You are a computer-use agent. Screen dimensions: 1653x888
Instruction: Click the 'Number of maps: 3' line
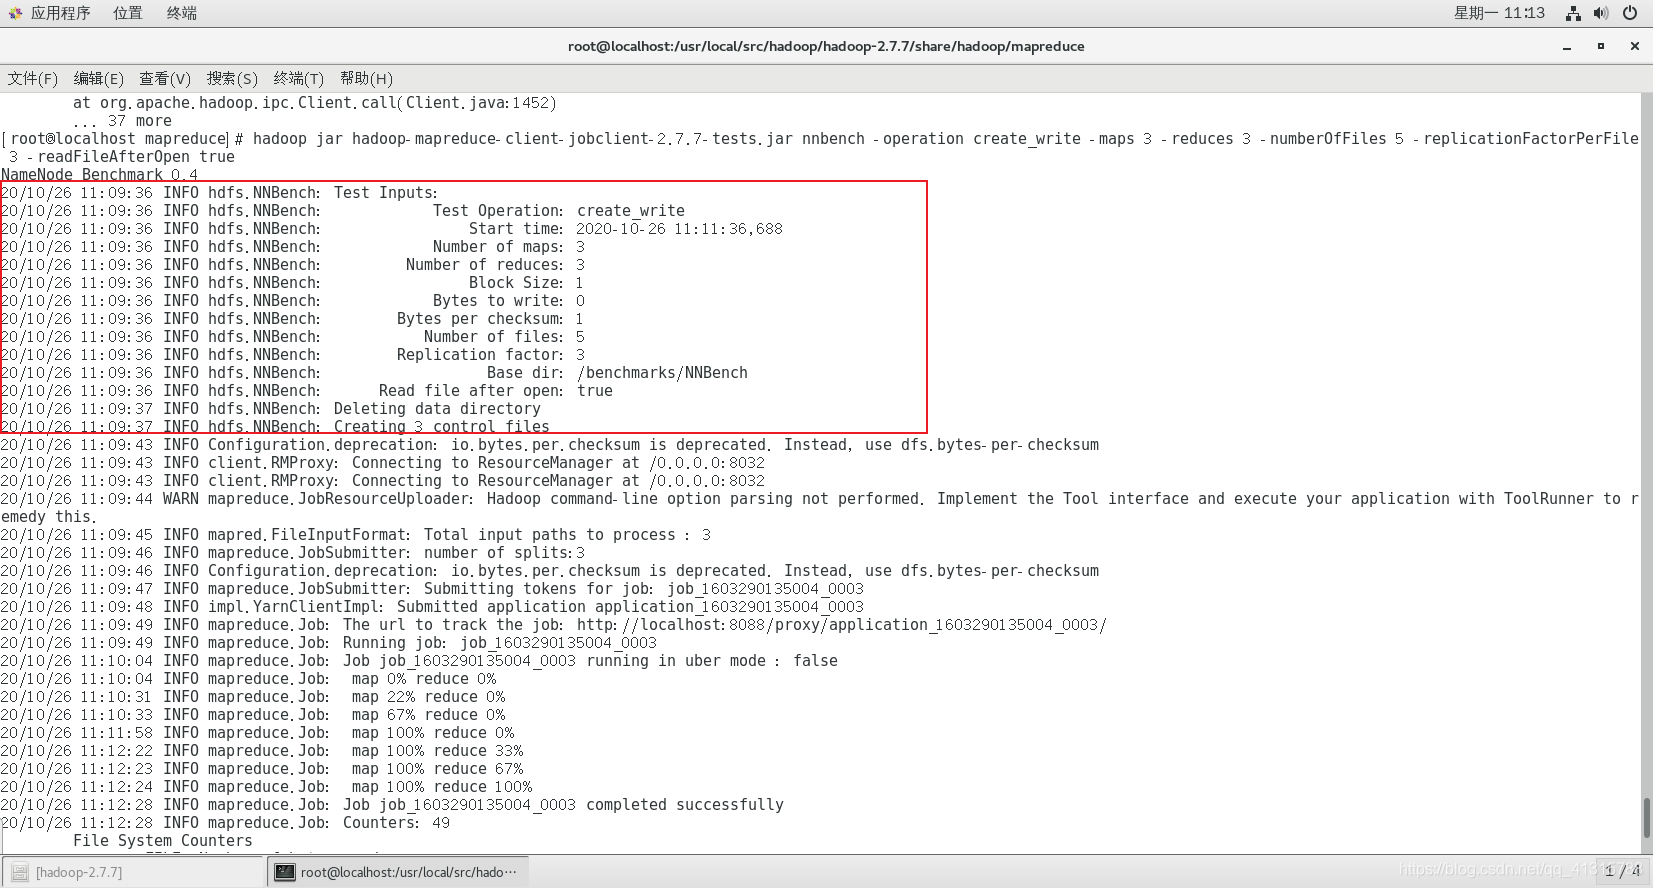292,247
